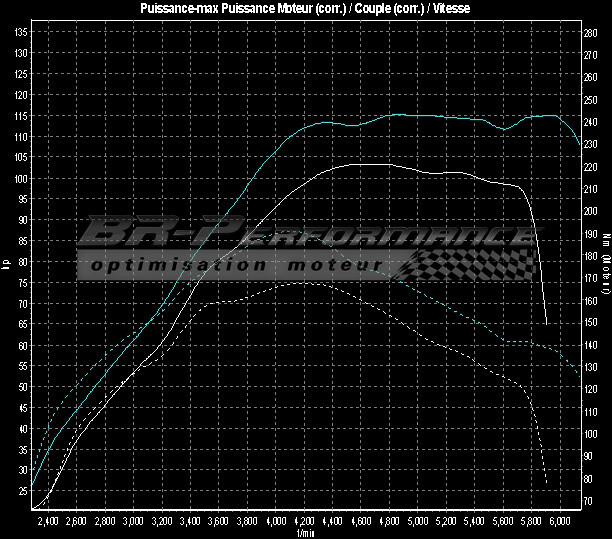The height and width of the screenshot is (539, 612).
Task: Click the 6,000 tick on RPM axis
Action: click(563, 522)
